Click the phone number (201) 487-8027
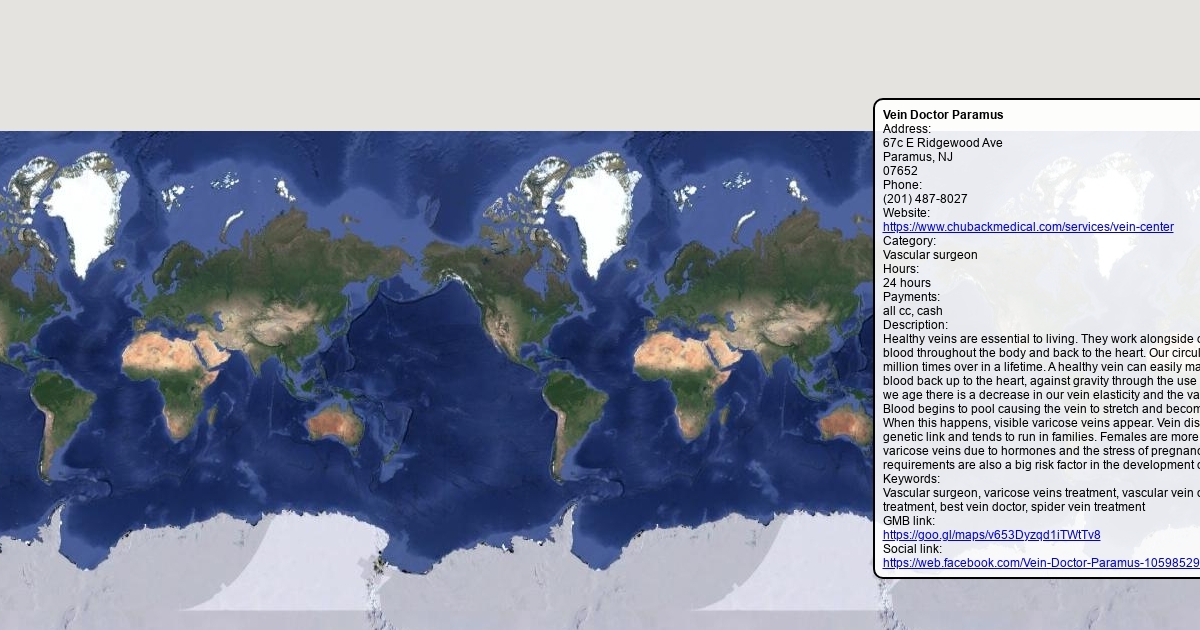This screenshot has height=630, width=1200. 924,199
